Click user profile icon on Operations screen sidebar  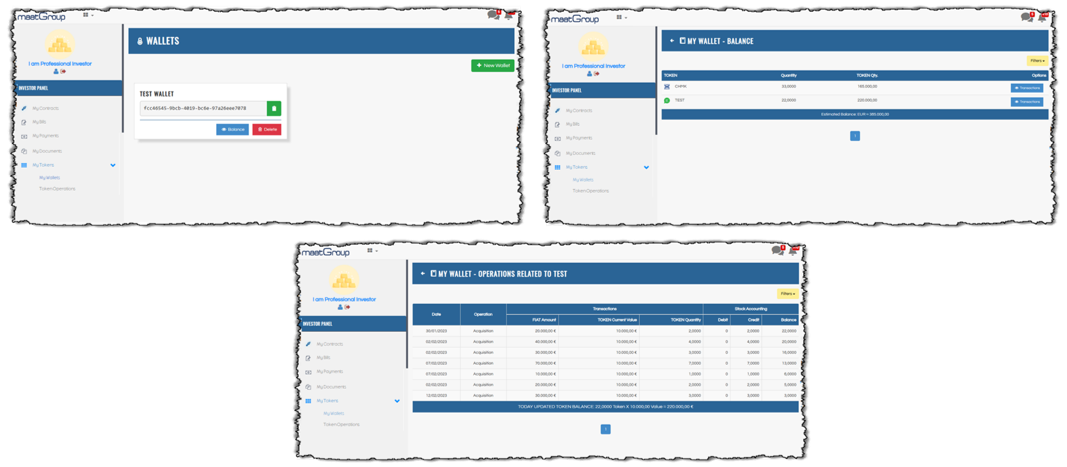tap(339, 307)
